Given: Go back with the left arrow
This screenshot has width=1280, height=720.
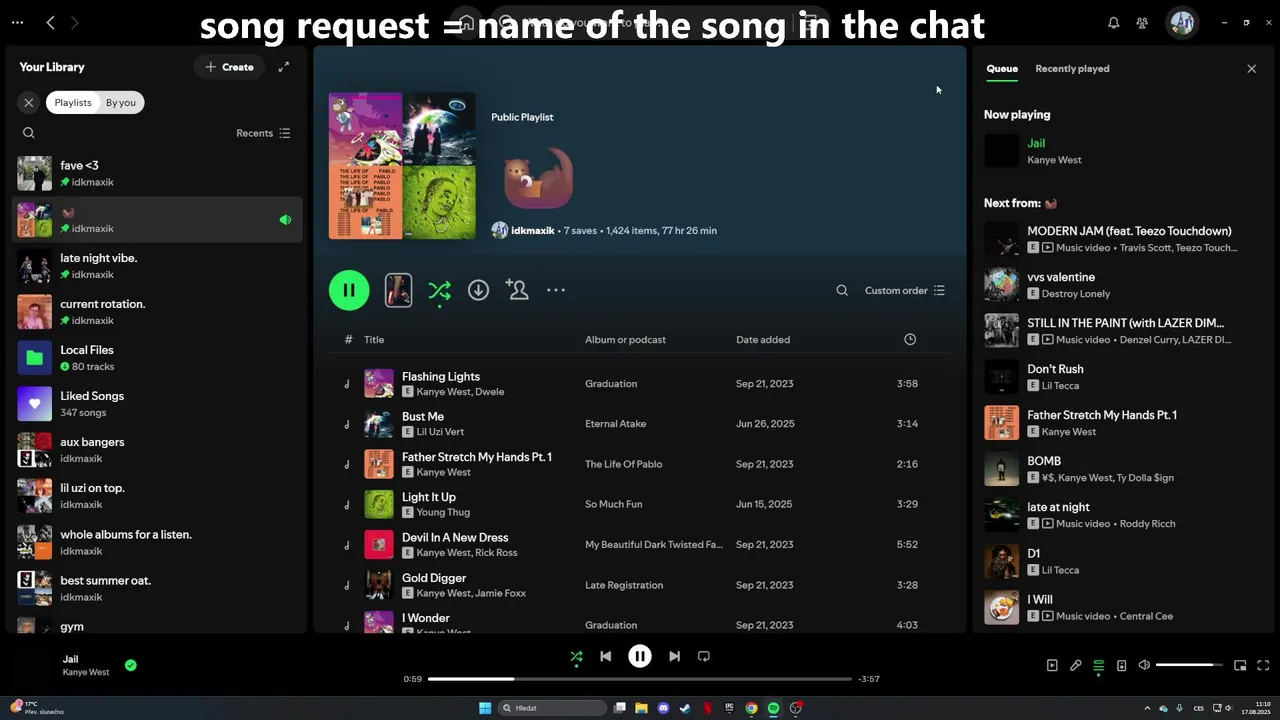Looking at the screenshot, I should 50,22.
